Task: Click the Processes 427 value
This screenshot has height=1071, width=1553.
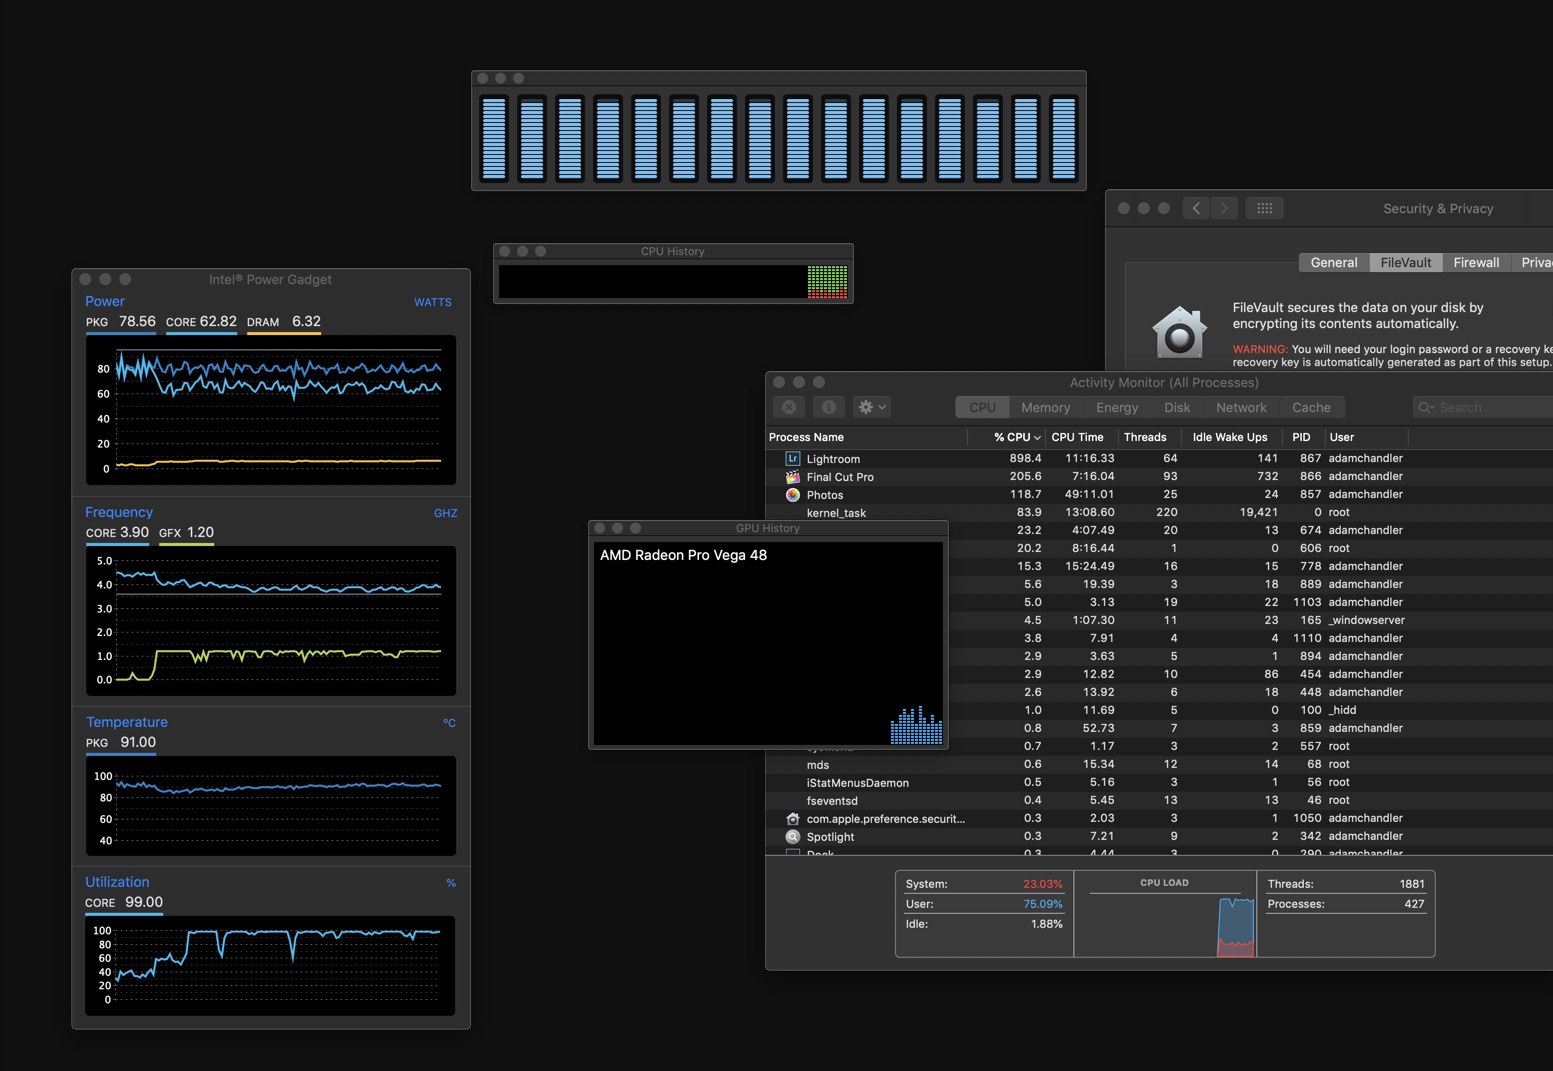Action: tap(1414, 904)
